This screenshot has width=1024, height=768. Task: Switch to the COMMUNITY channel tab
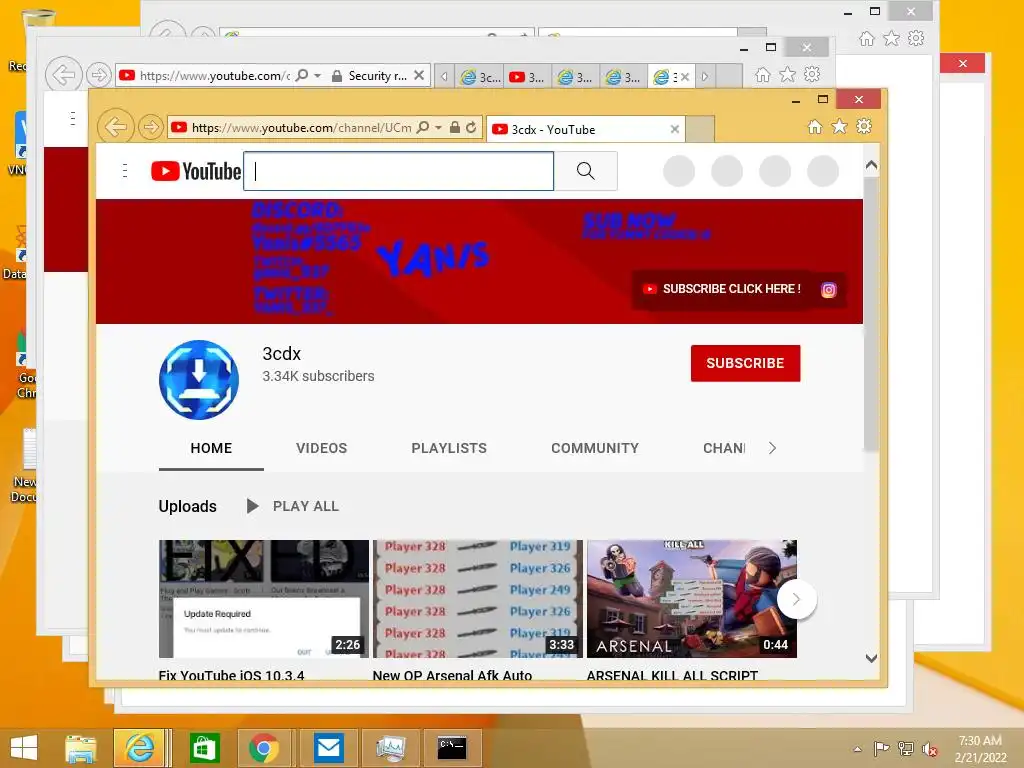[x=595, y=448]
